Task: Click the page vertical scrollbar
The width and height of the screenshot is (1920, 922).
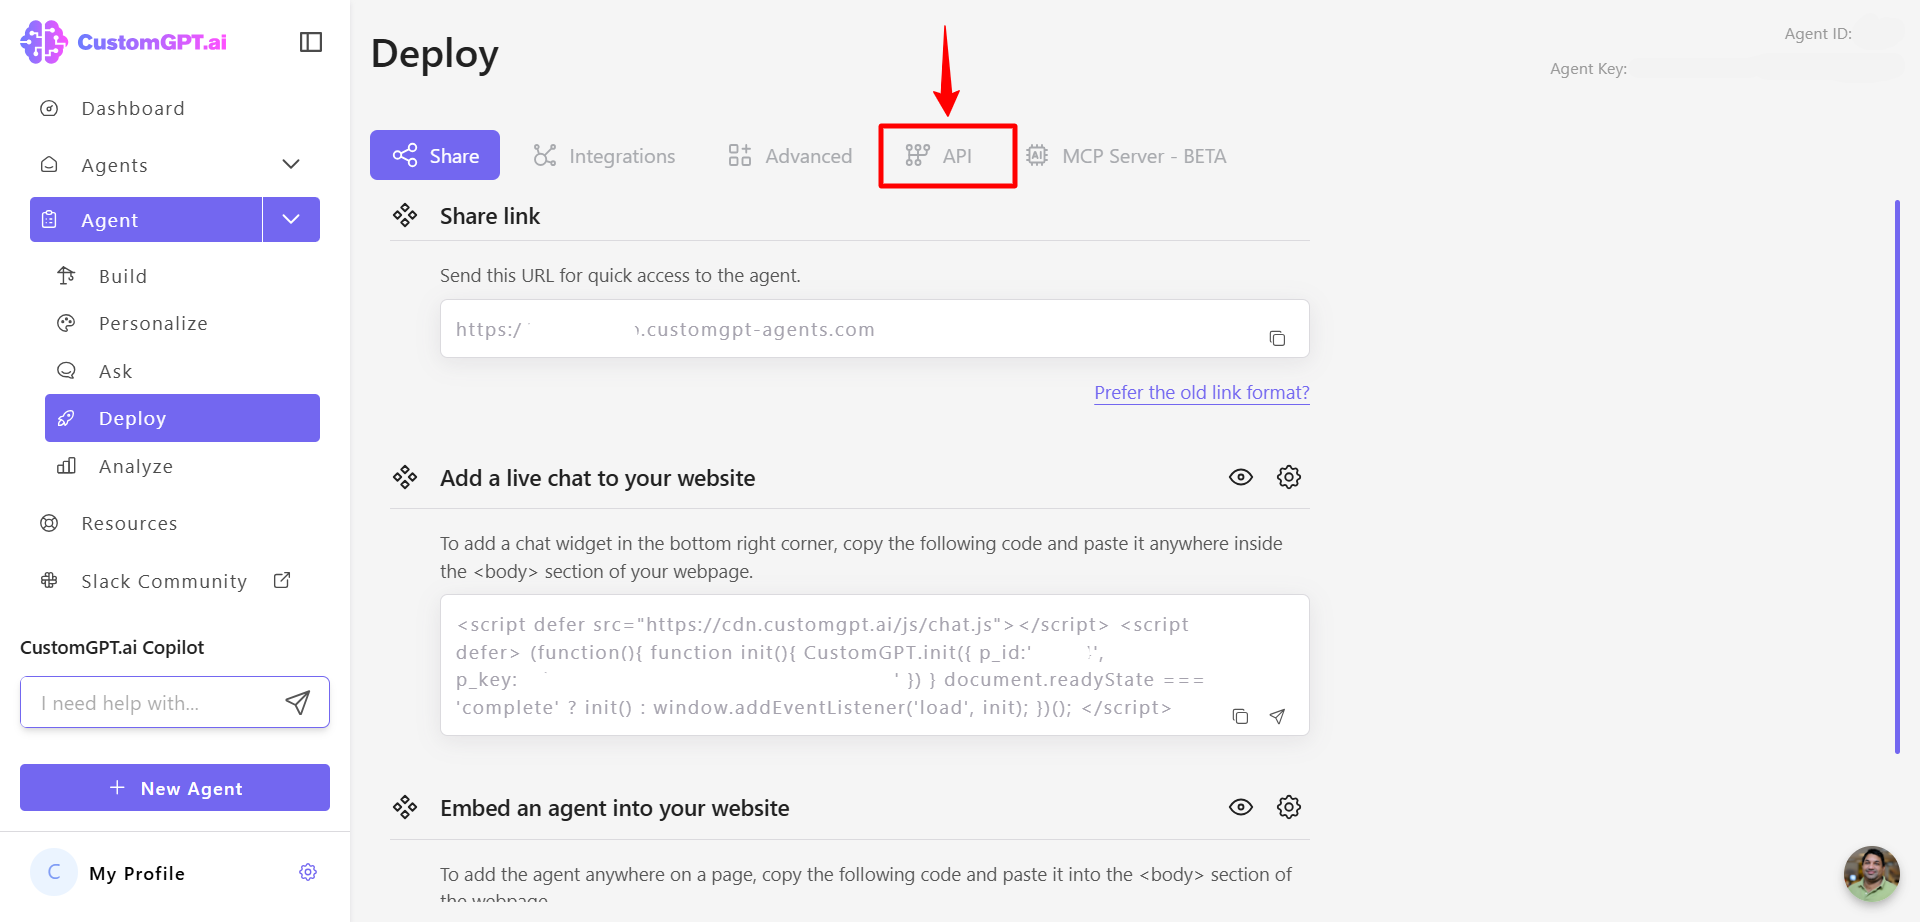Action: pos(1897,476)
